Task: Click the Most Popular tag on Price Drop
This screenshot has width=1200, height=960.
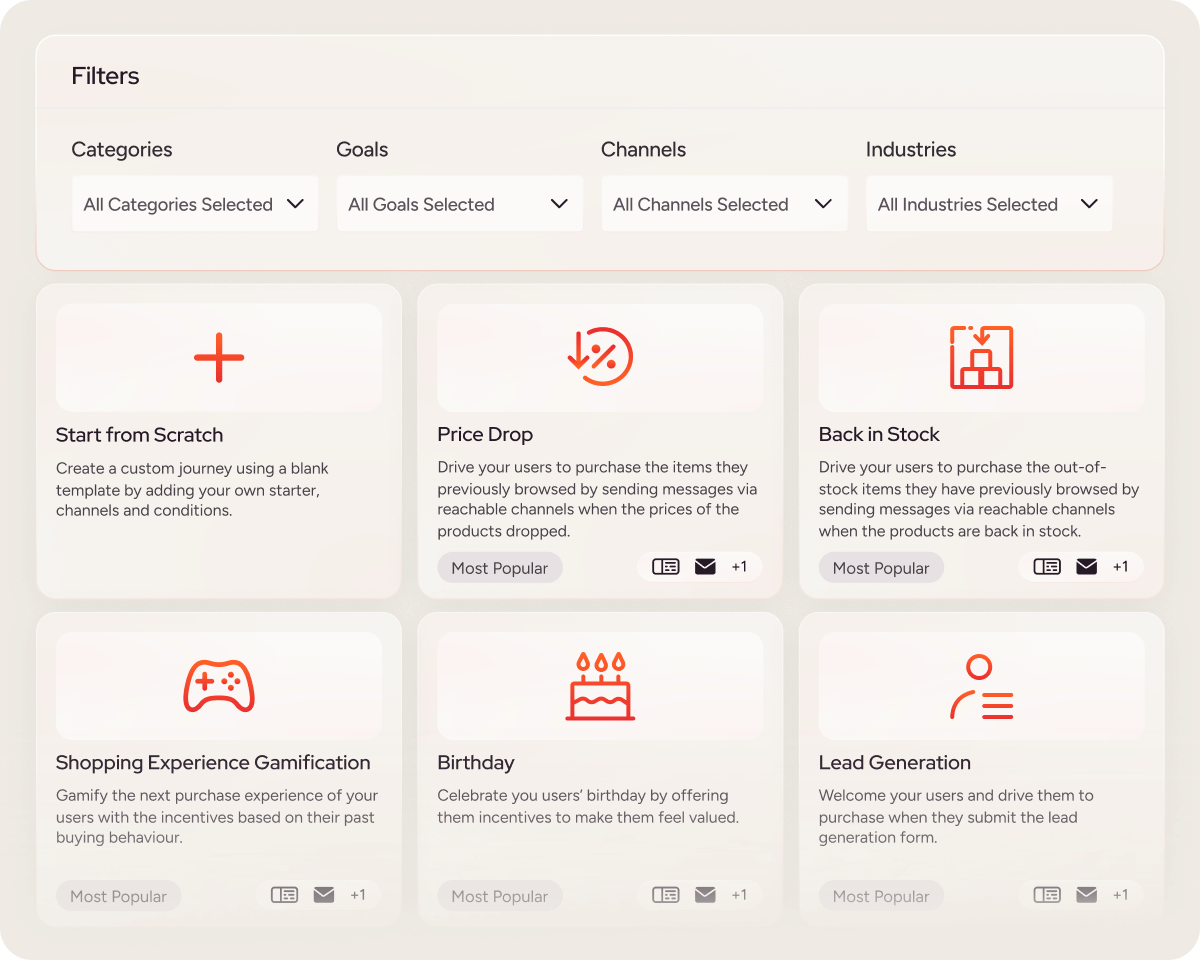Action: point(500,568)
